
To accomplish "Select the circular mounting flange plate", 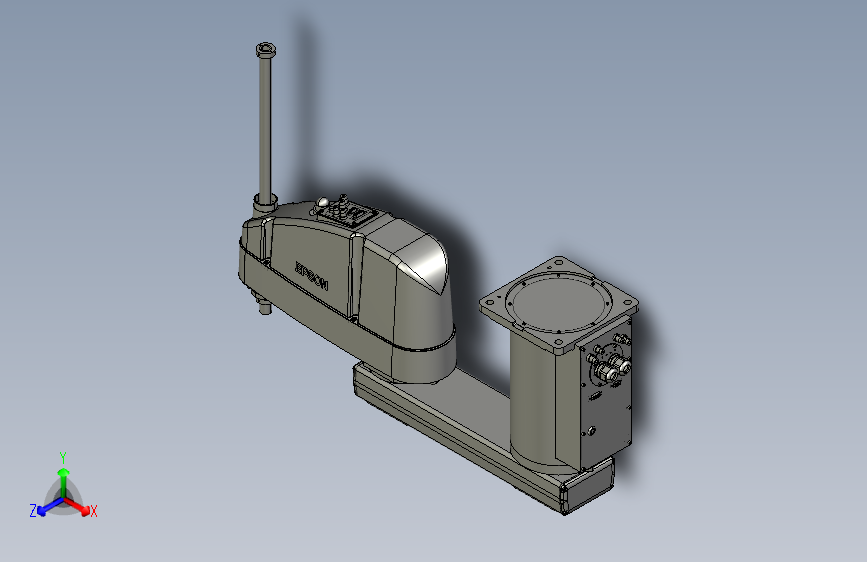I will coord(559,304).
